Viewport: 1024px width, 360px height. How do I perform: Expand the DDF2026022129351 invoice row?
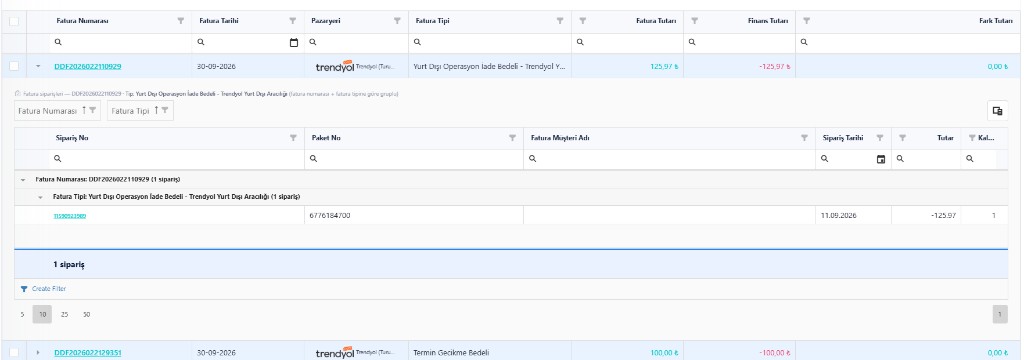pyautogui.click(x=38, y=353)
